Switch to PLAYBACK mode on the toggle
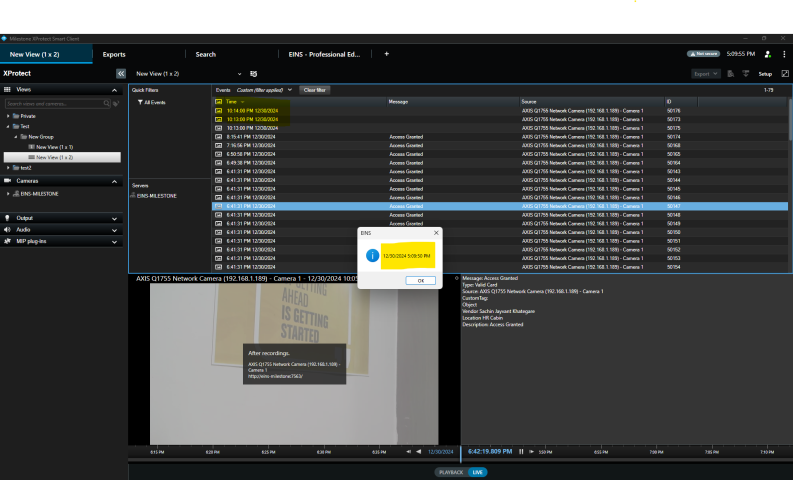793x480 pixels. coord(453,472)
